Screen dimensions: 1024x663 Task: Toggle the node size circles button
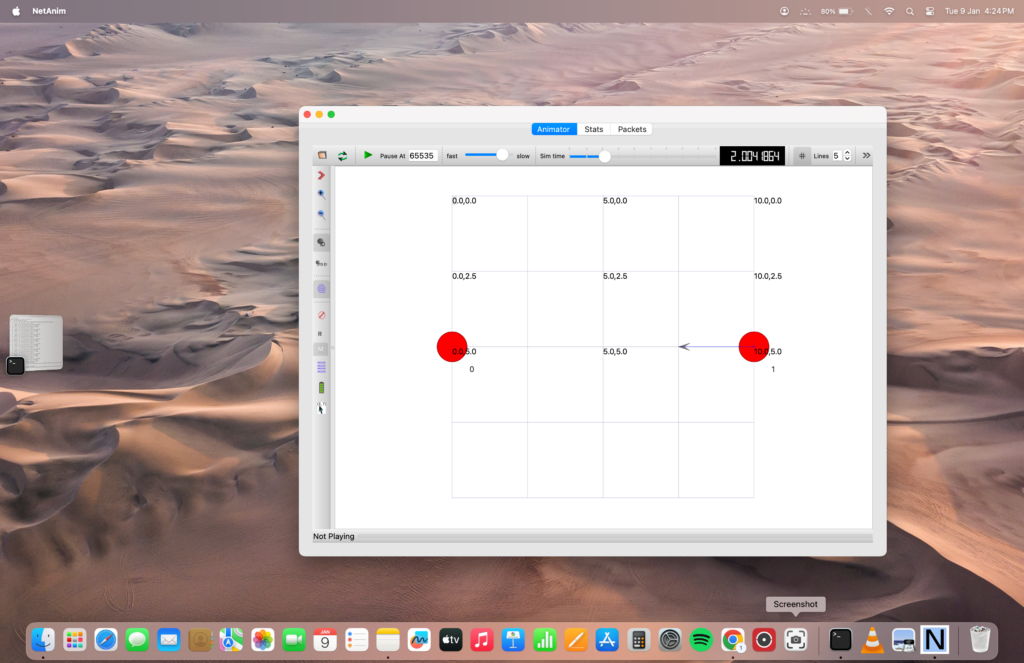321,243
